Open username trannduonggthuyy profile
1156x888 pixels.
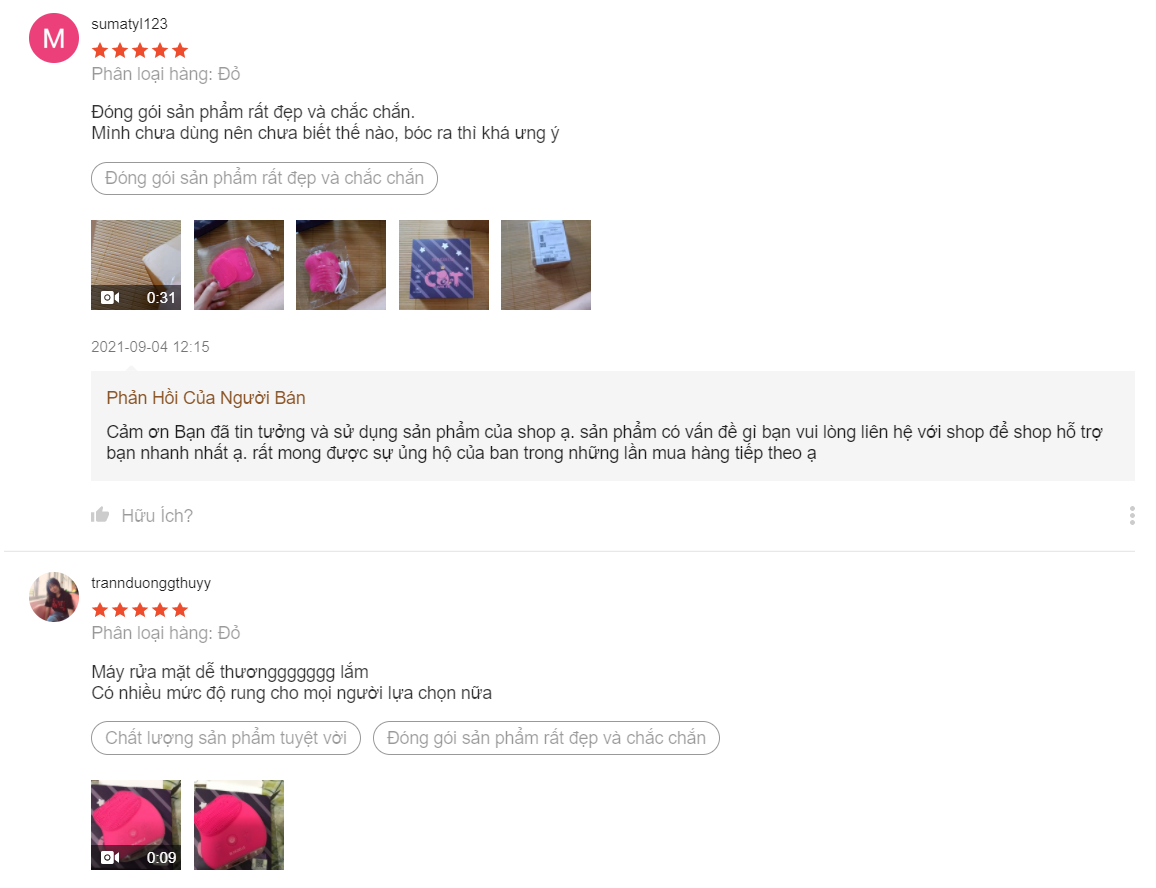point(151,583)
